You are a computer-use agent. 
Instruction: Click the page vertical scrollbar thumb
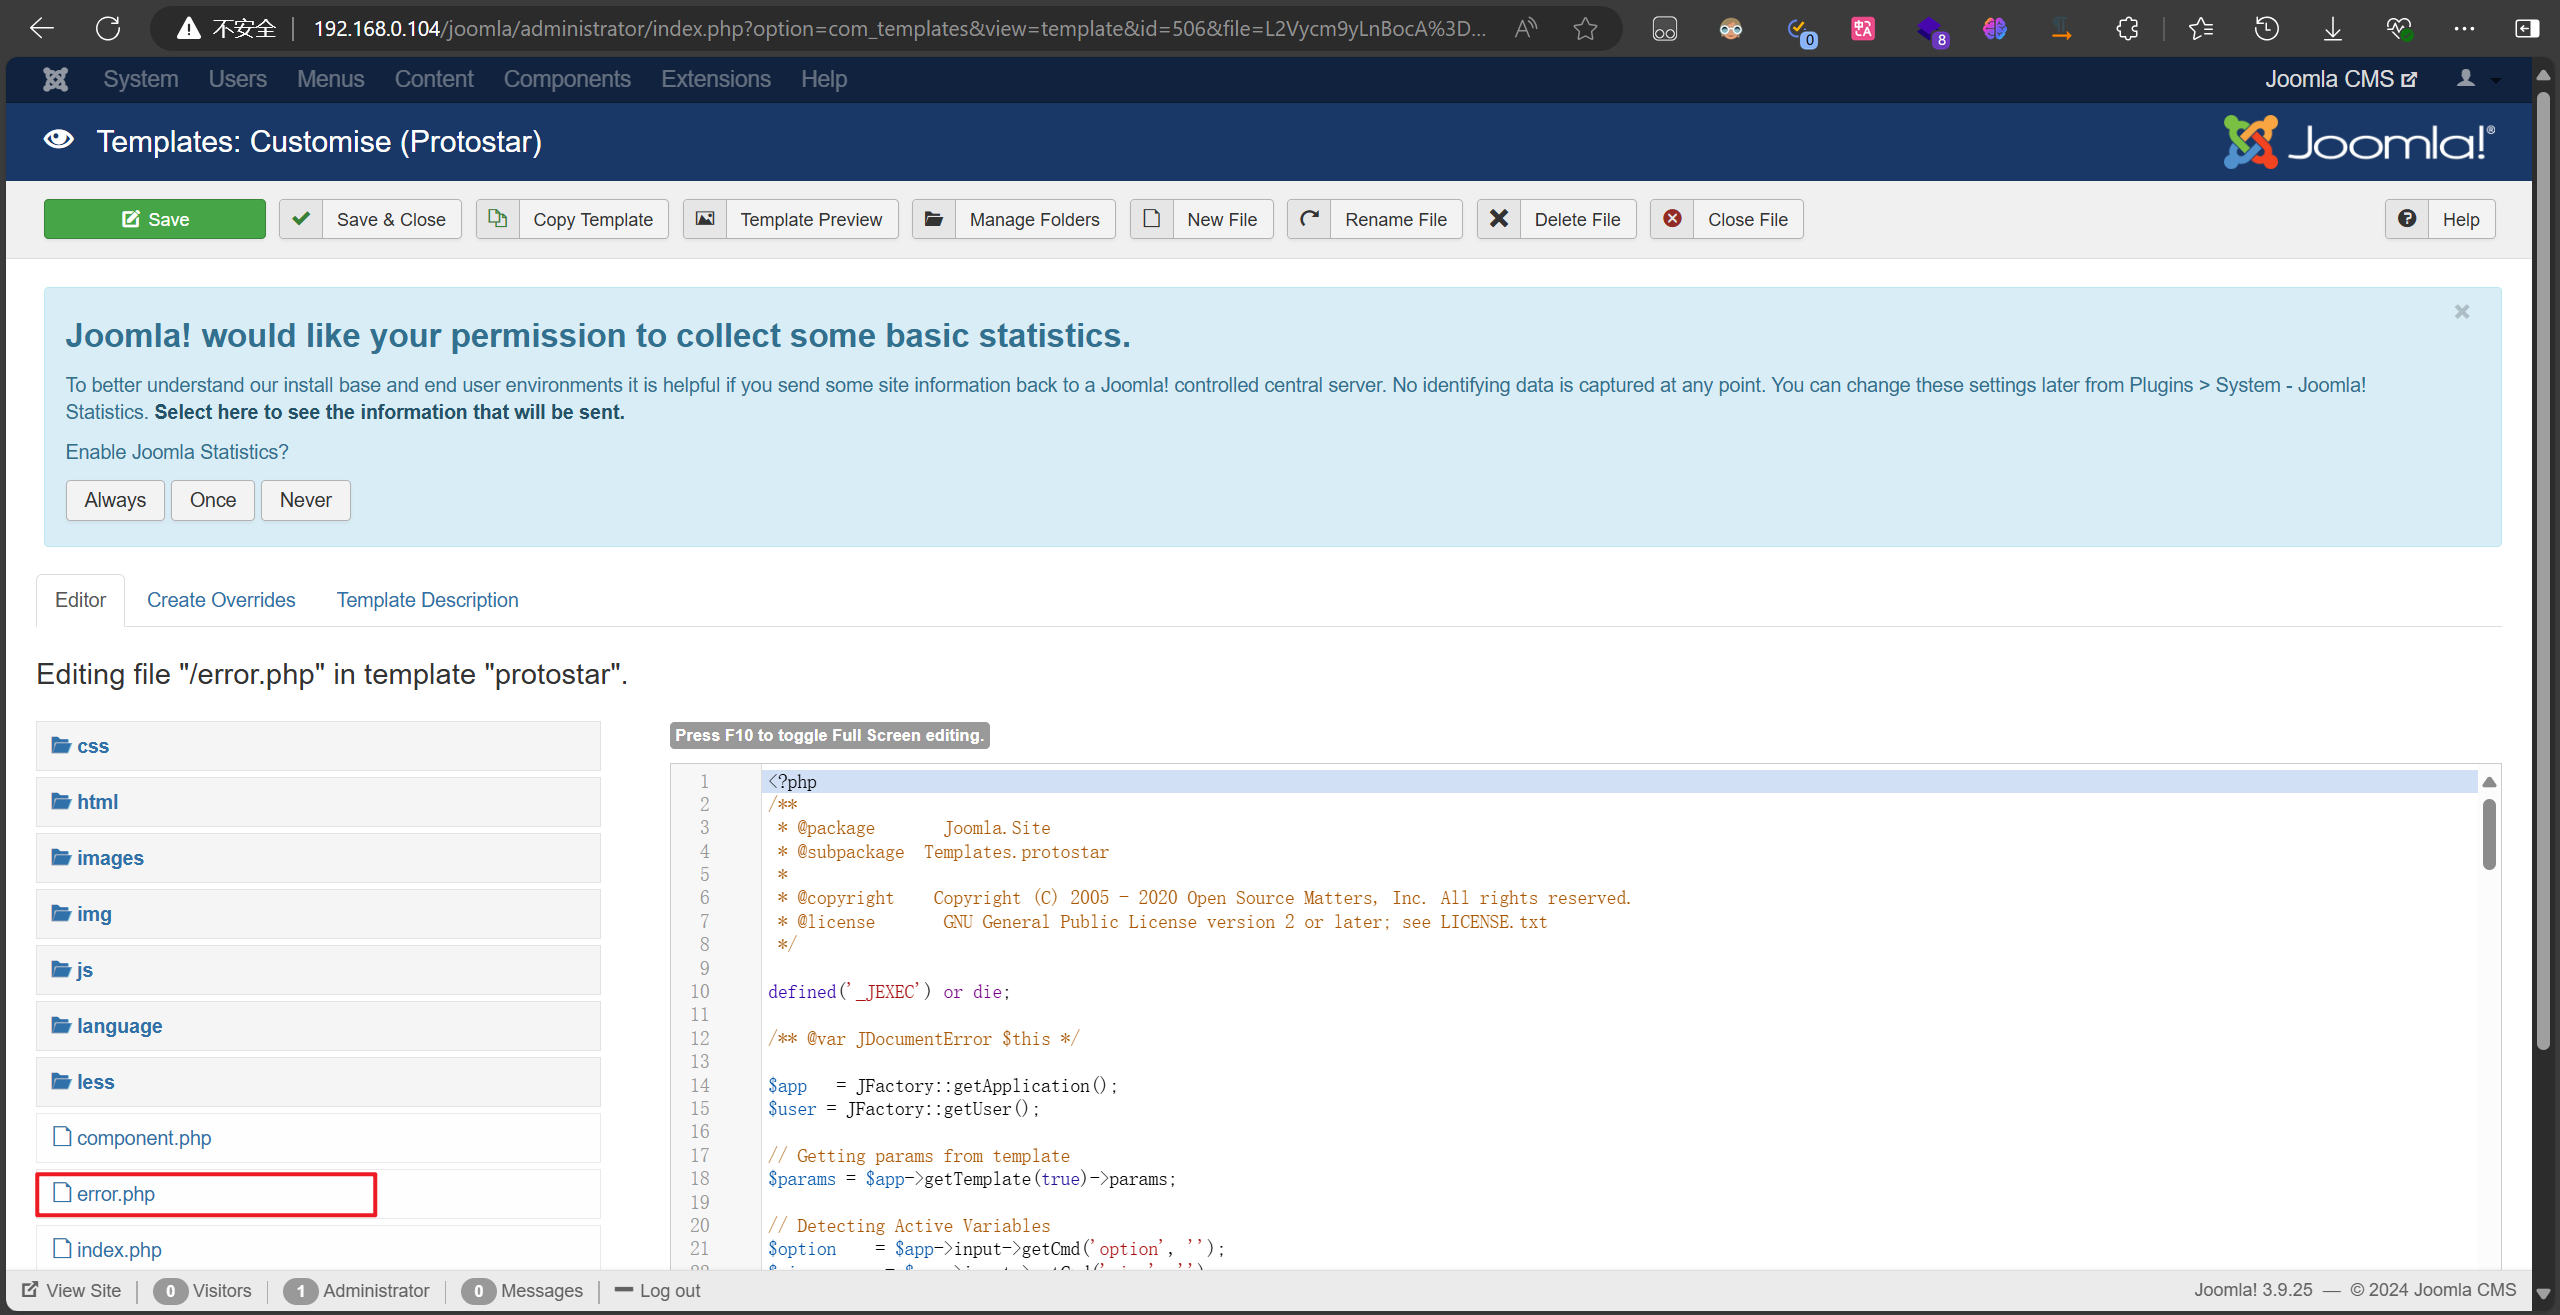tap(2545, 570)
